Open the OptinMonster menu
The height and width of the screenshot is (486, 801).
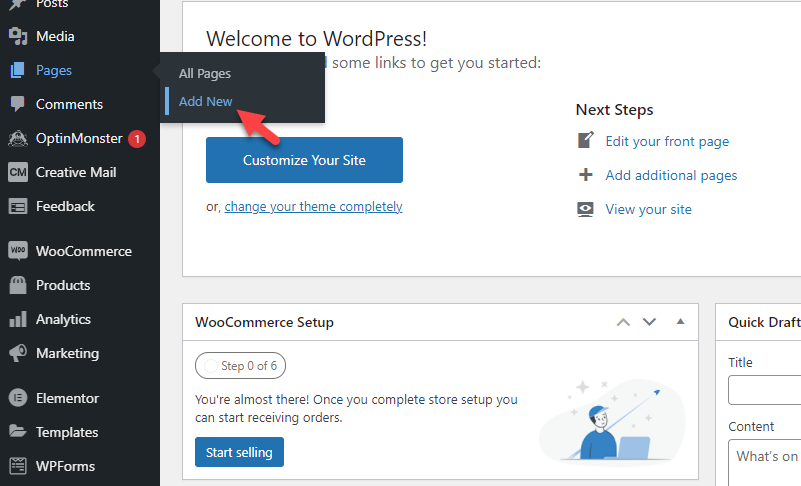pos(80,138)
